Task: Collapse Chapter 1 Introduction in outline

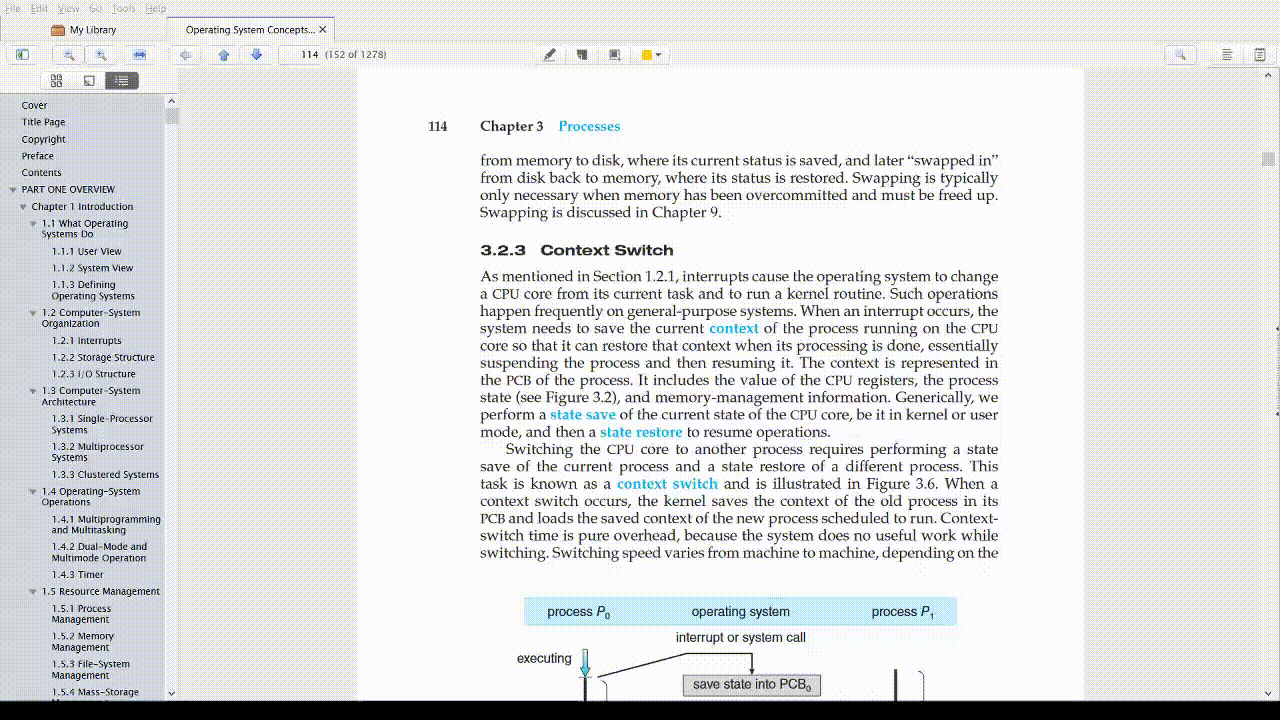Action: coord(23,207)
